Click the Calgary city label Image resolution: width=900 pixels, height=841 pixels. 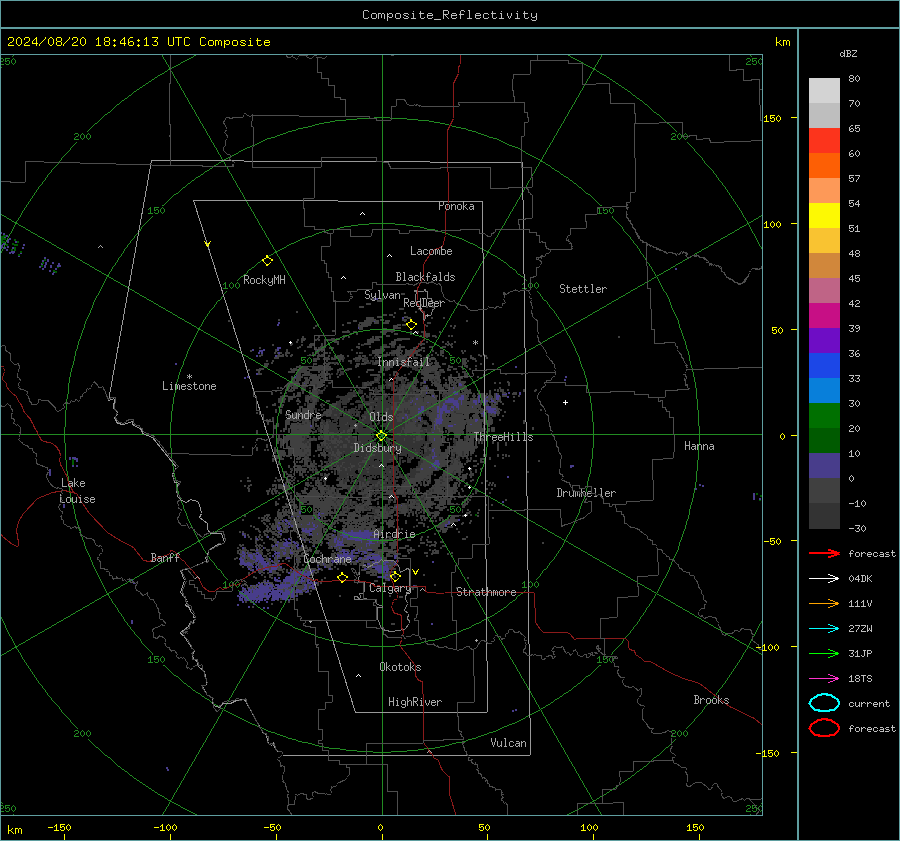[x=390, y=588]
